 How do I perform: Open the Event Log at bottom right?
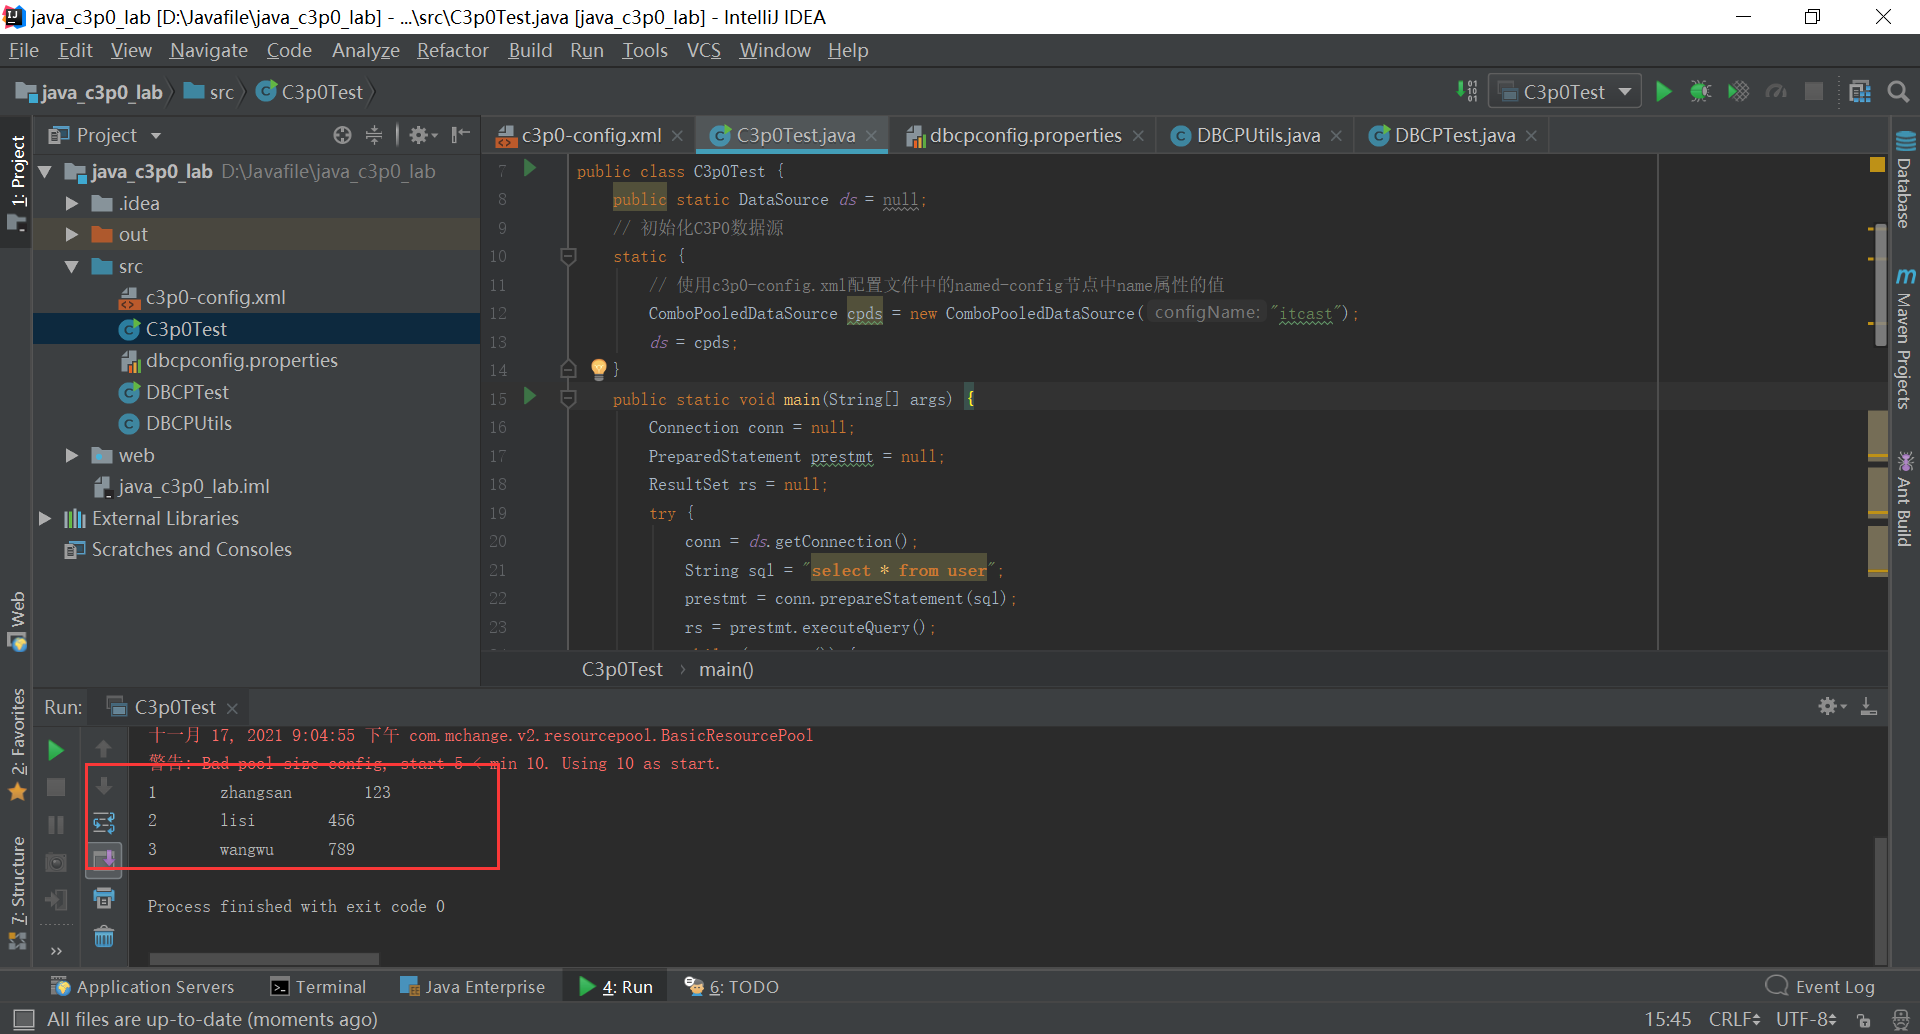click(x=1833, y=986)
